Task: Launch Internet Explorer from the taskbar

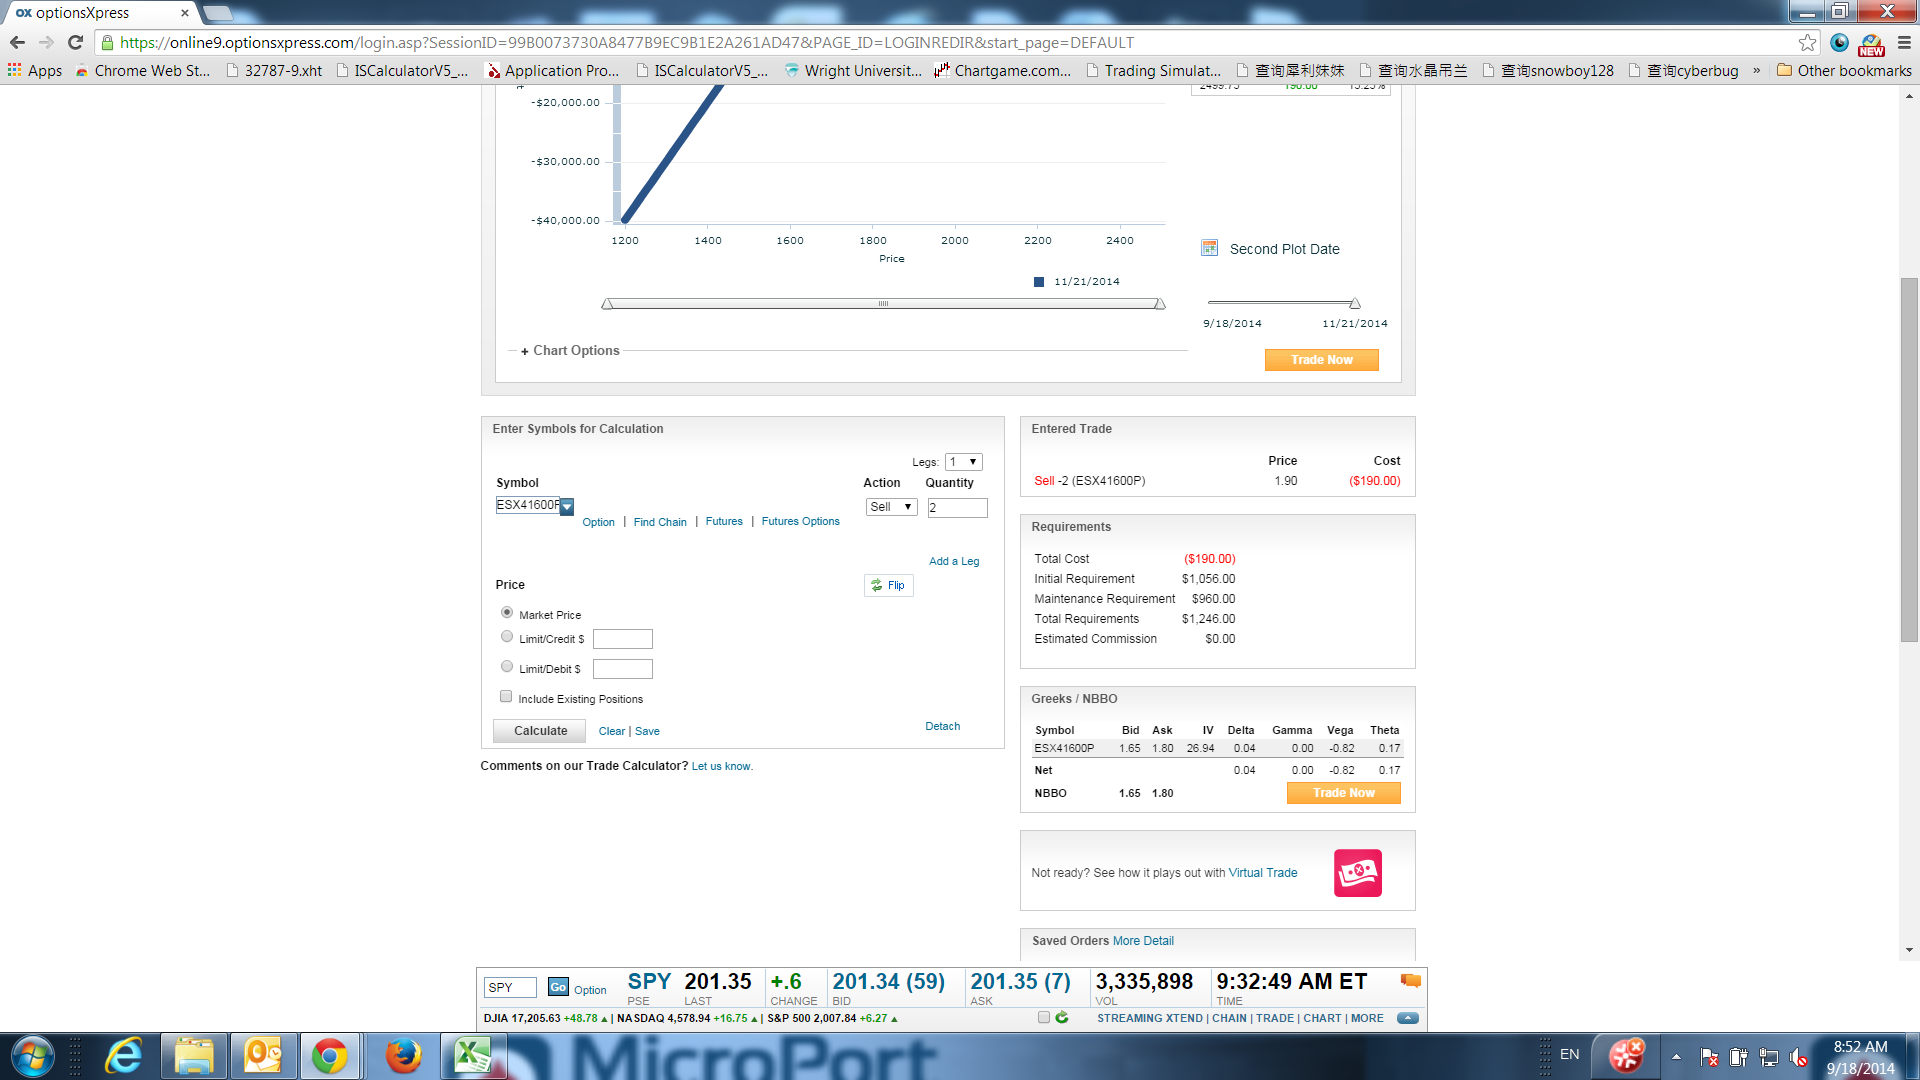Action: point(124,1056)
